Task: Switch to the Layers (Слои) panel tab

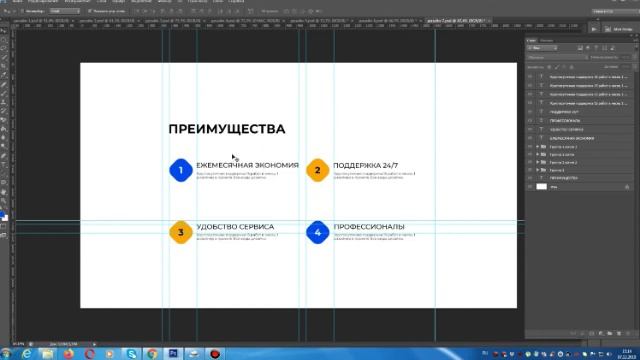Action: [x=531, y=40]
